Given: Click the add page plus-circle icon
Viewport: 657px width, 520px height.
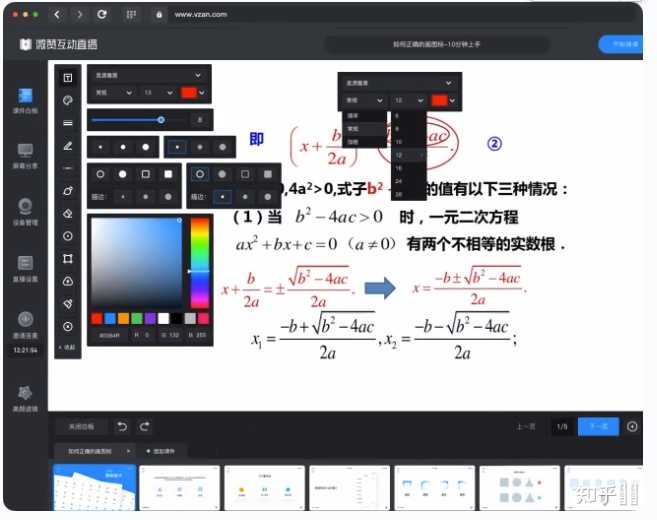Looking at the screenshot, I should click(632, 427).
